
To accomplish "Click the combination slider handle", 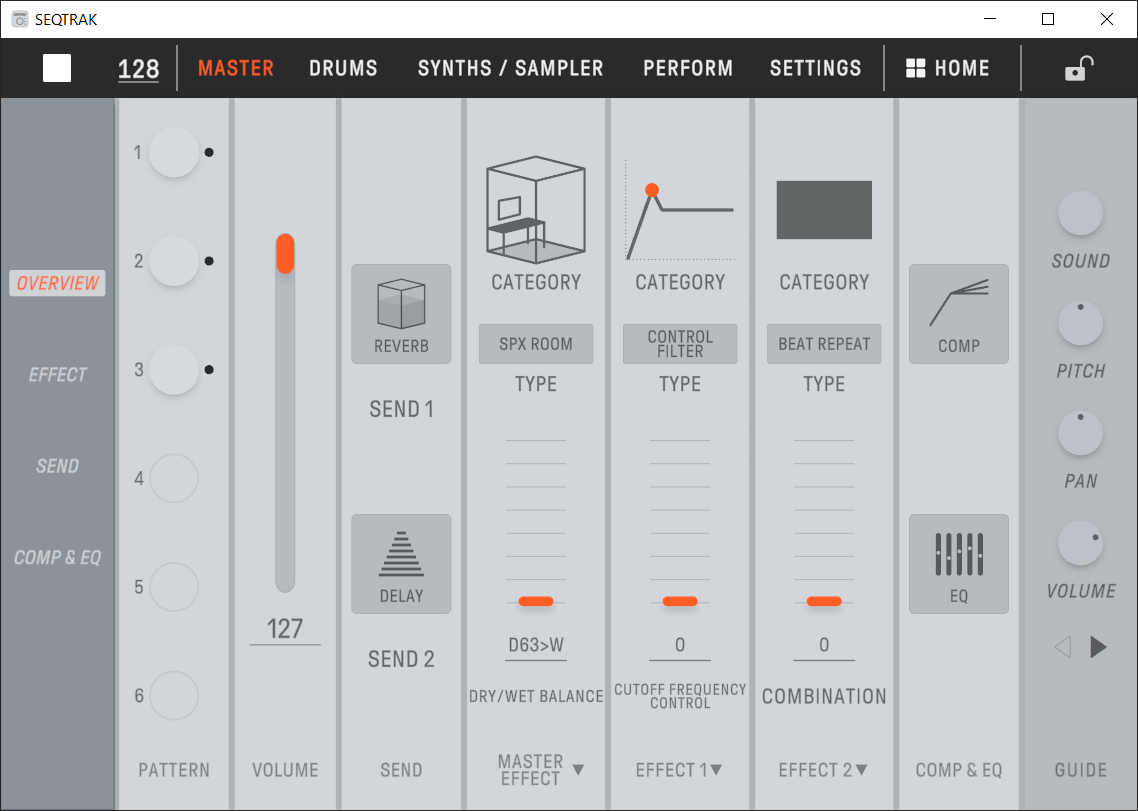I will point(824,601).
